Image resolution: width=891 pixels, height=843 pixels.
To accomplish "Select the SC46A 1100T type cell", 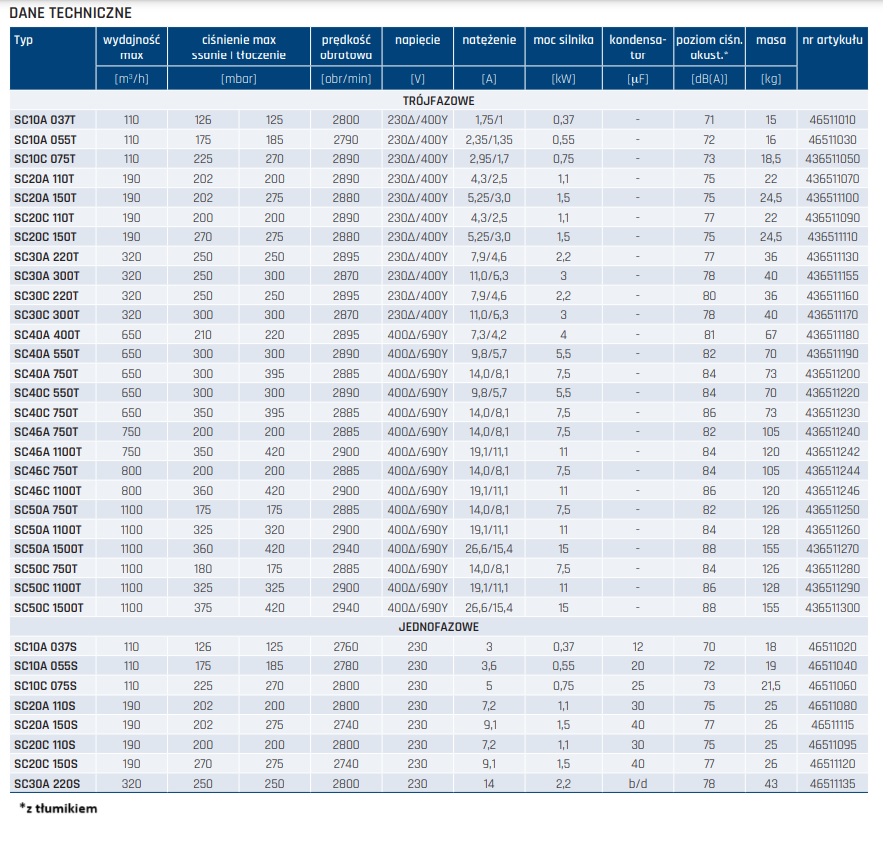I will [x=49, y=452].
